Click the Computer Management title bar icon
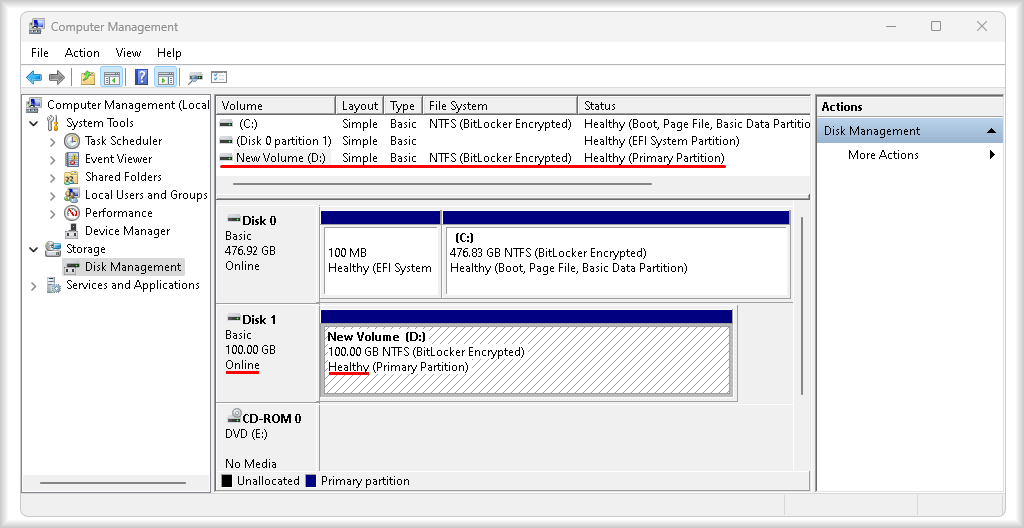Viewport: 1024px width, 528px height. [x=37, y=27]
